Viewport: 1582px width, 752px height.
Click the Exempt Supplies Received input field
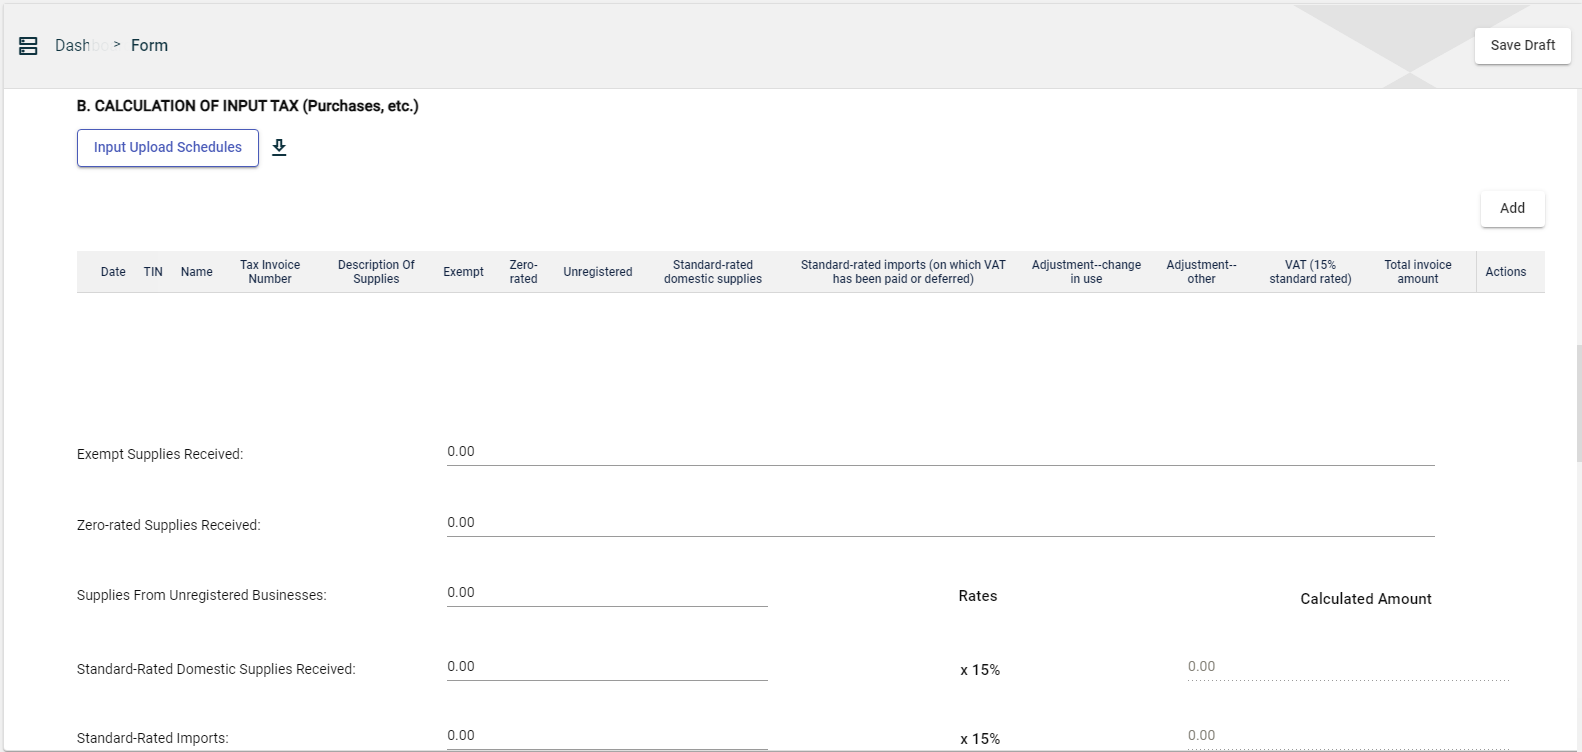pyautogui.click(x=940, y=452)
